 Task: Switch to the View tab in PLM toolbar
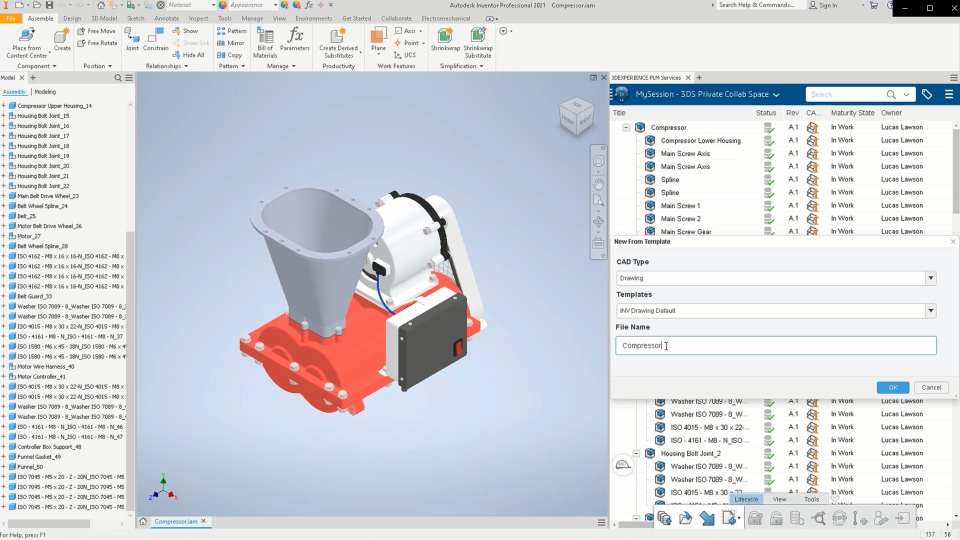pyautogui.click(x=779, y=499)
